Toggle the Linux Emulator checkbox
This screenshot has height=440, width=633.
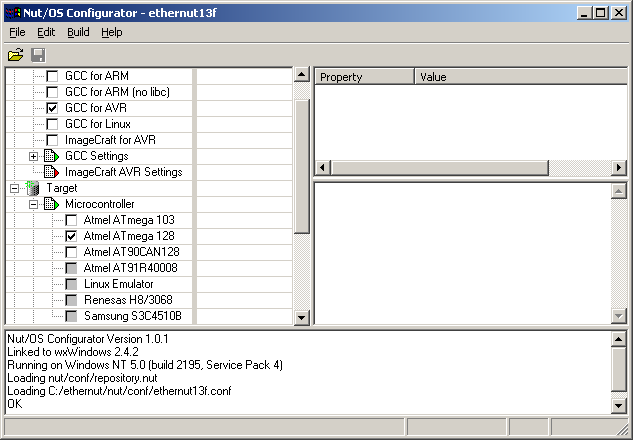pos(71,284)
